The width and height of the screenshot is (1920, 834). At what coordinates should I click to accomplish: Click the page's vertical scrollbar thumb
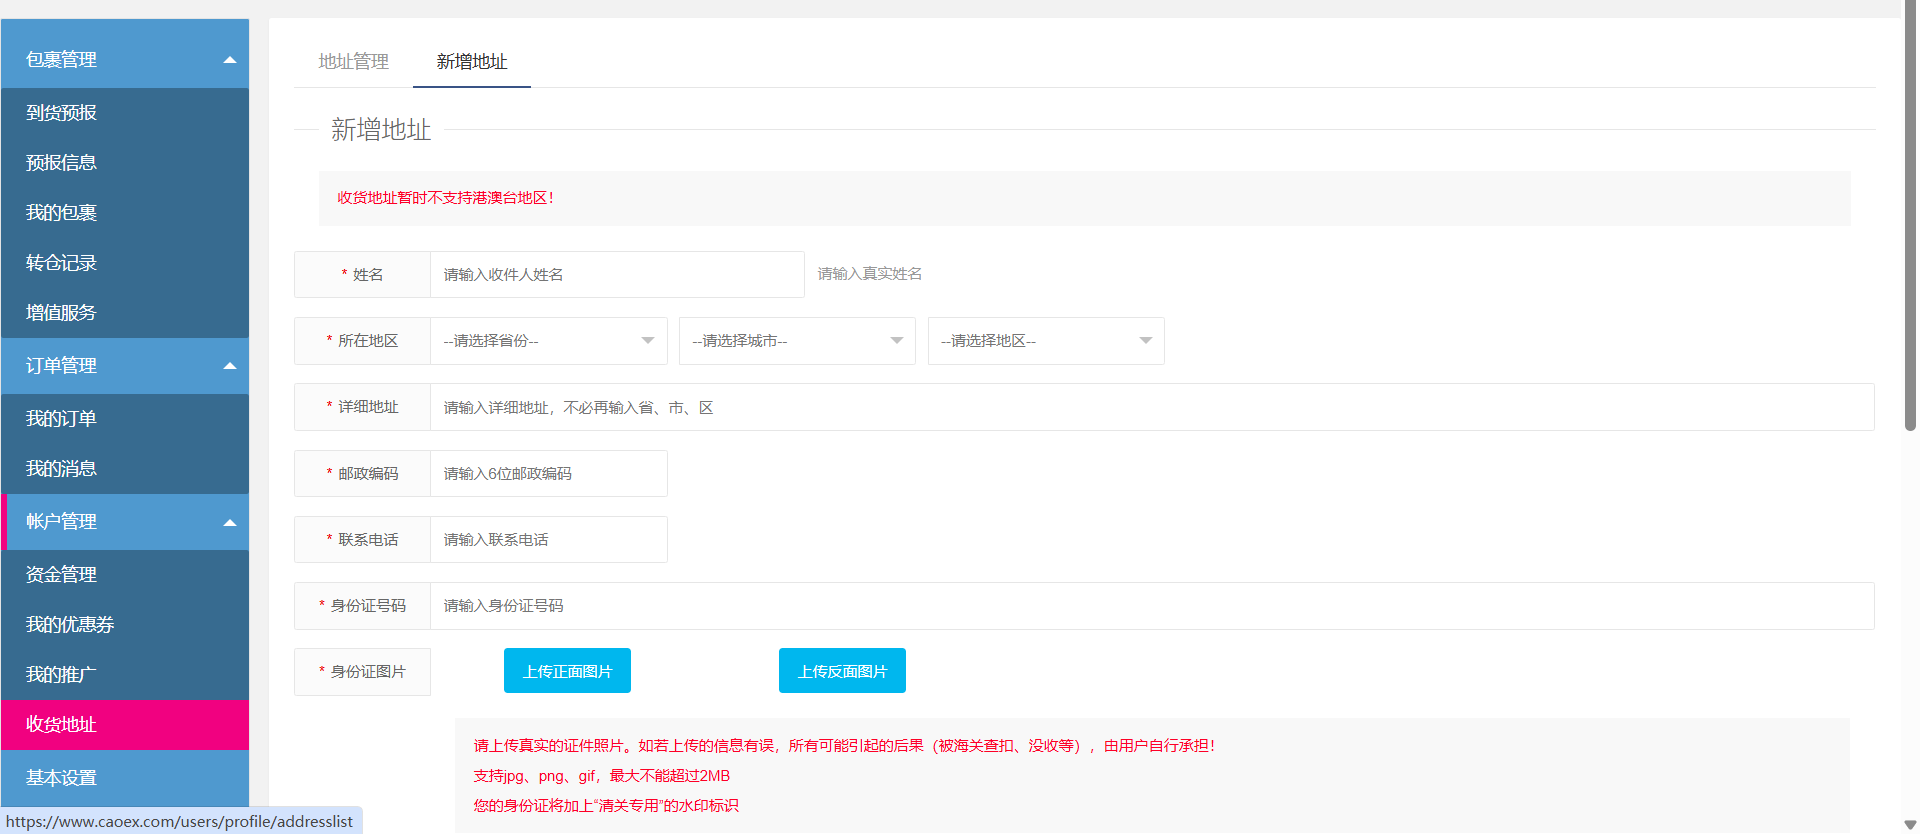coord(1910,220)
